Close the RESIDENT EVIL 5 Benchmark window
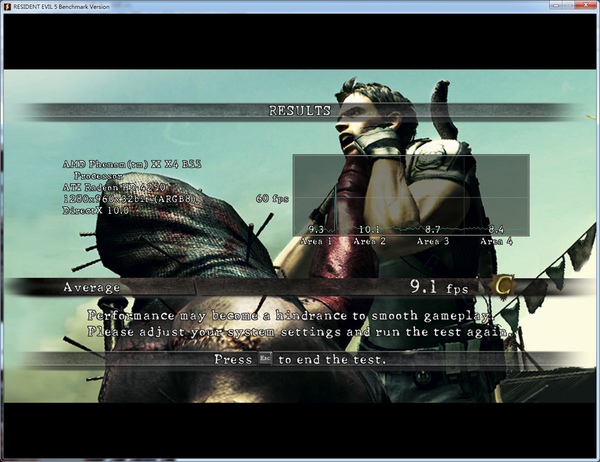Screen dimensions: 600x462 point(585,5)
